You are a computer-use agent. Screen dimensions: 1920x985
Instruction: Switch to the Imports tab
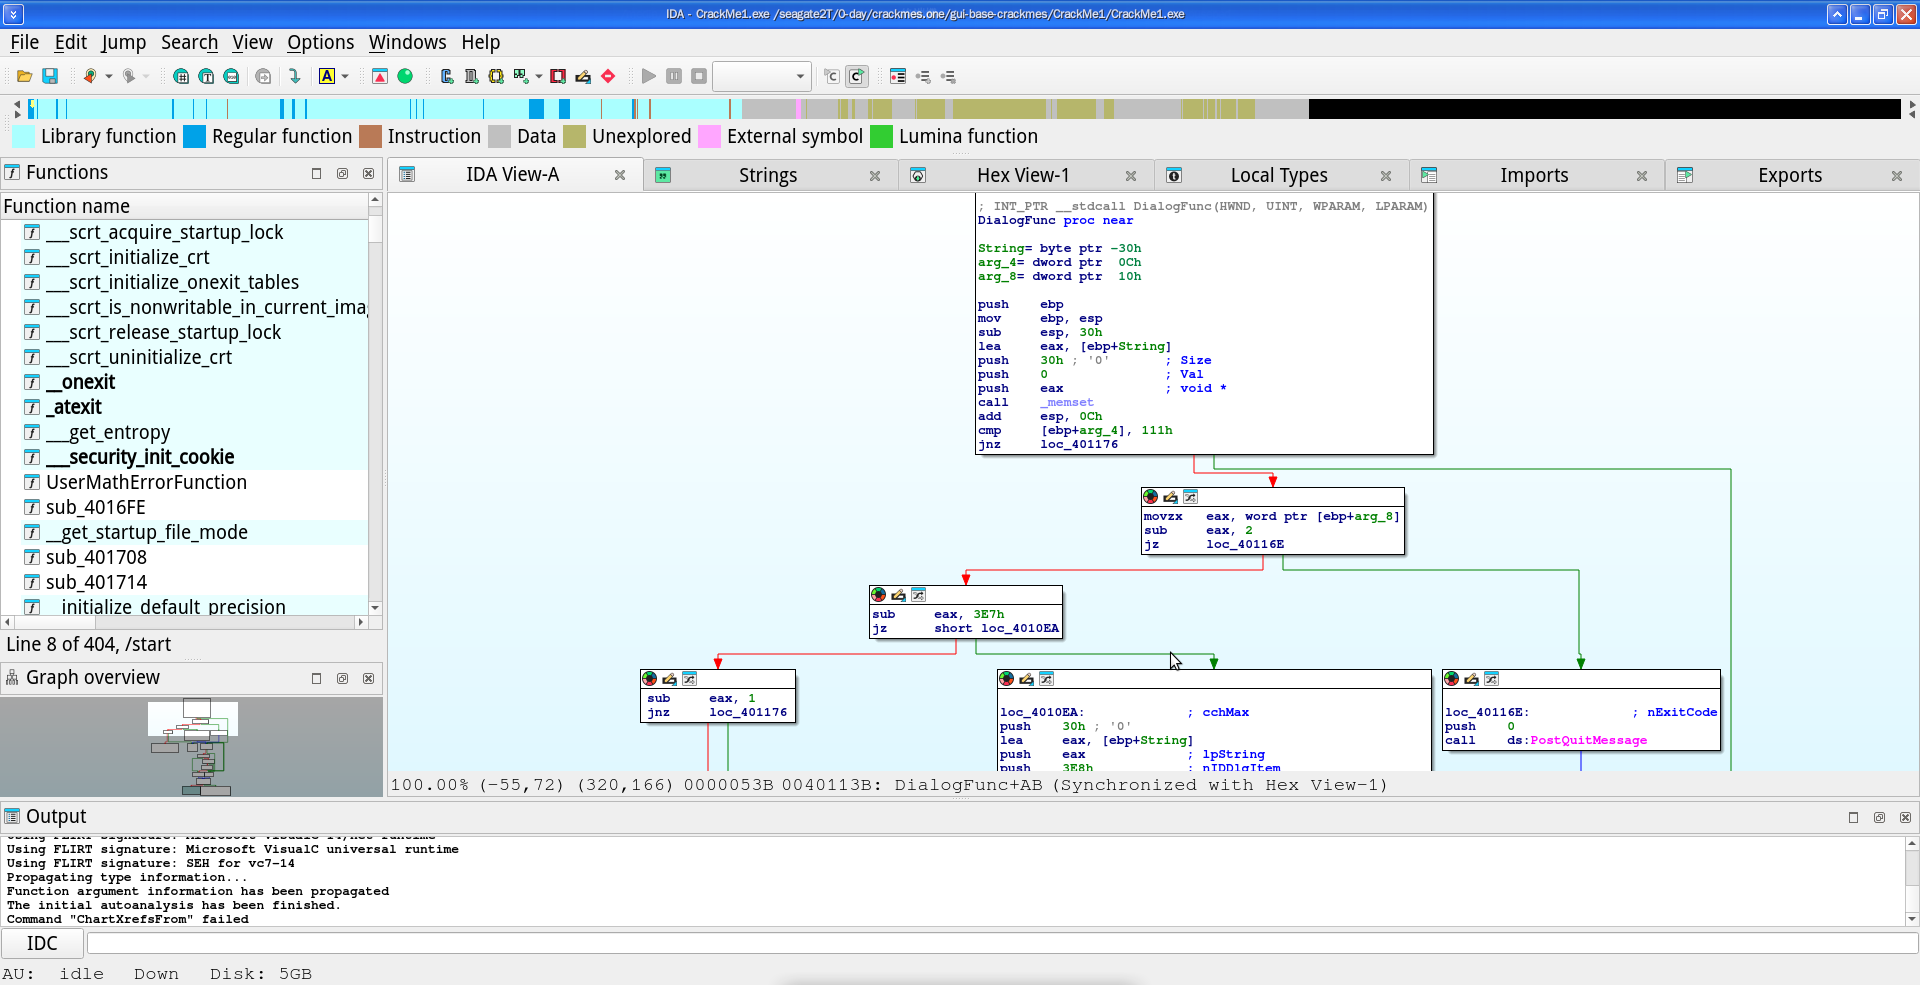click(1534, 175)
